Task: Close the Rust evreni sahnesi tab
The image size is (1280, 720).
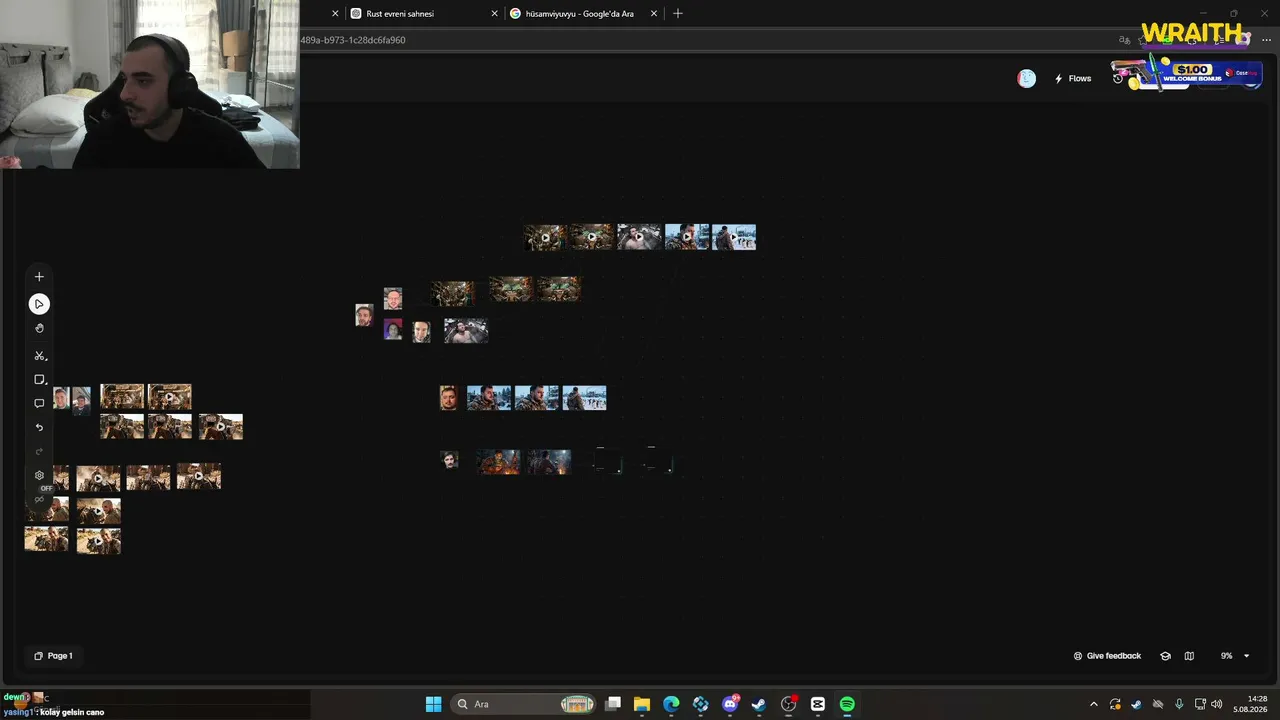Action: (x=494, y=14)
